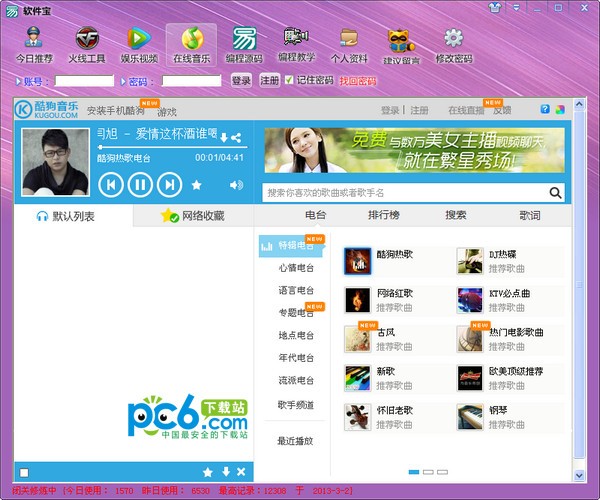Select 在线音乐 toolbar icon
The width and height of the screenshot is (600, 500).
(191, 45)
